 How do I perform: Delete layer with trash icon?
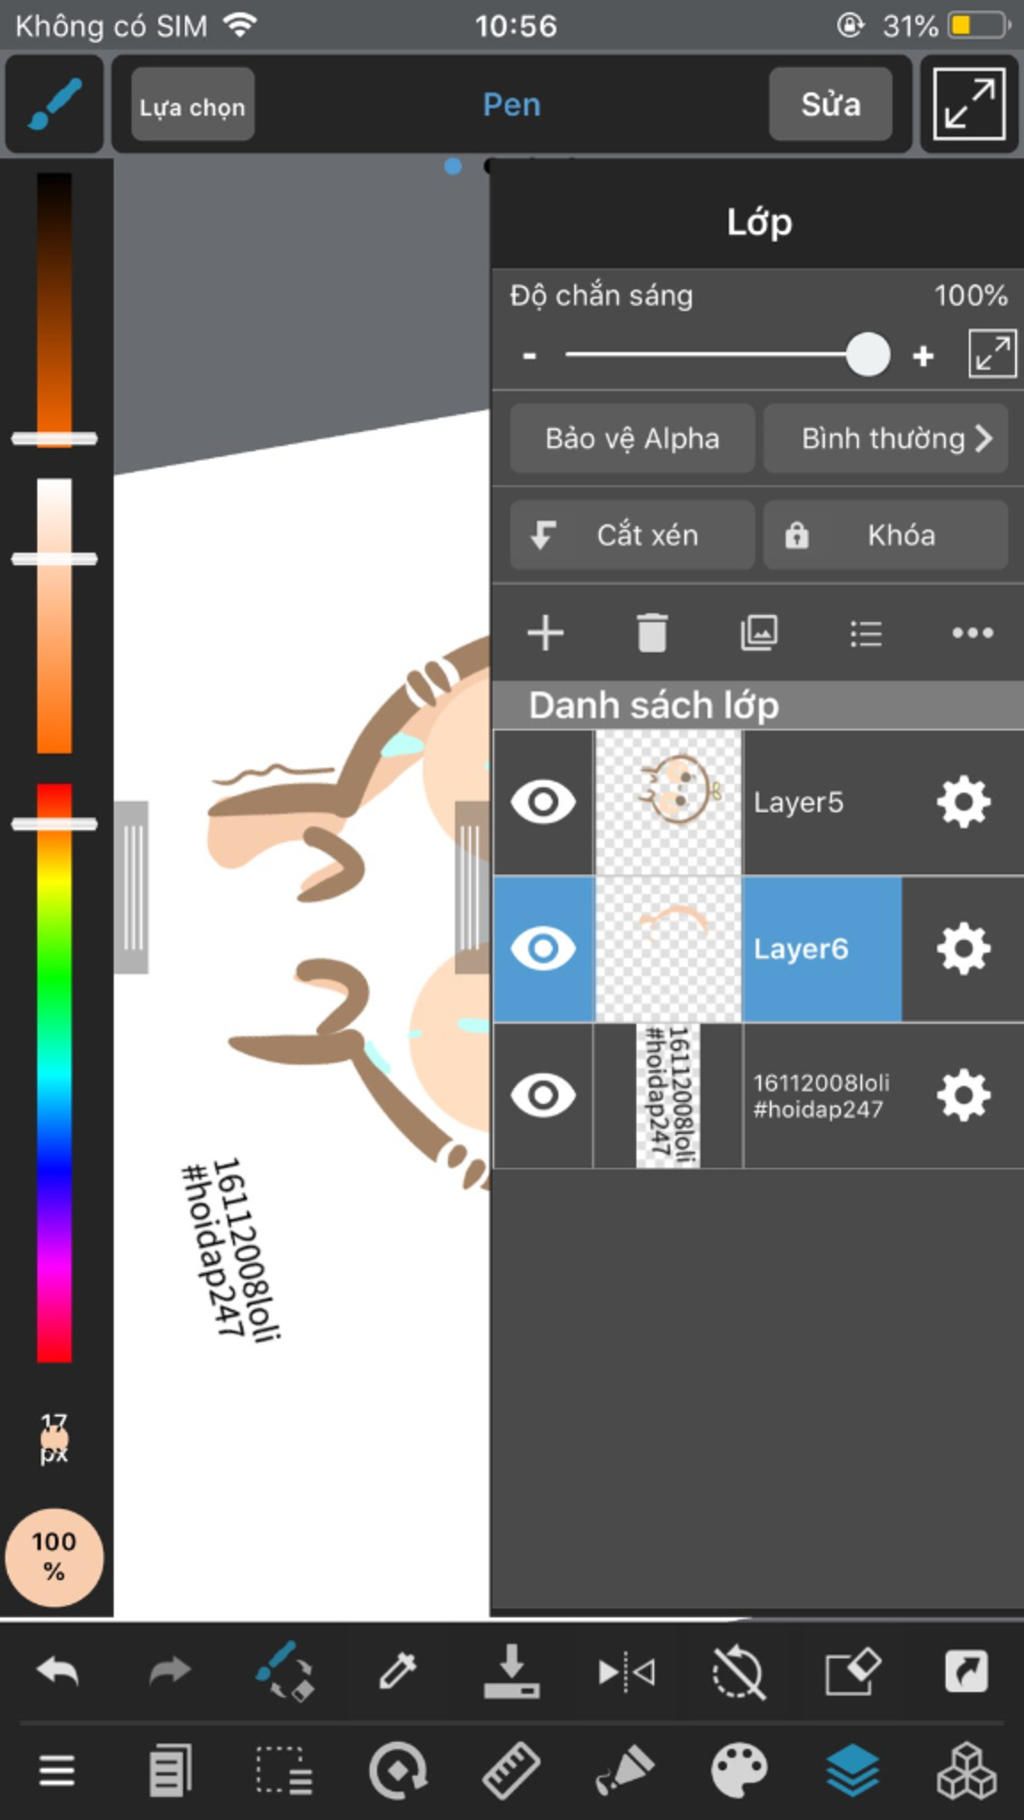point(652,633)
